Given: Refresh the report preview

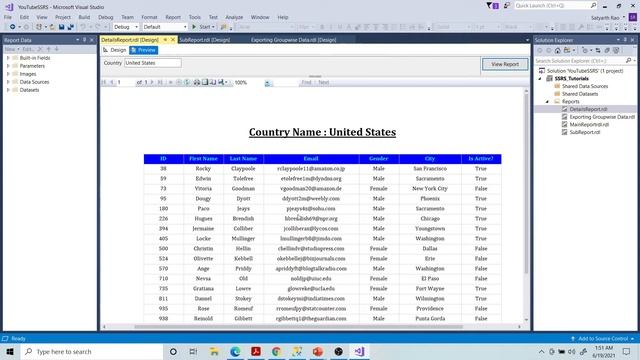Looking at the screenshot, I should pyautogui.click(x=187, y=82).
